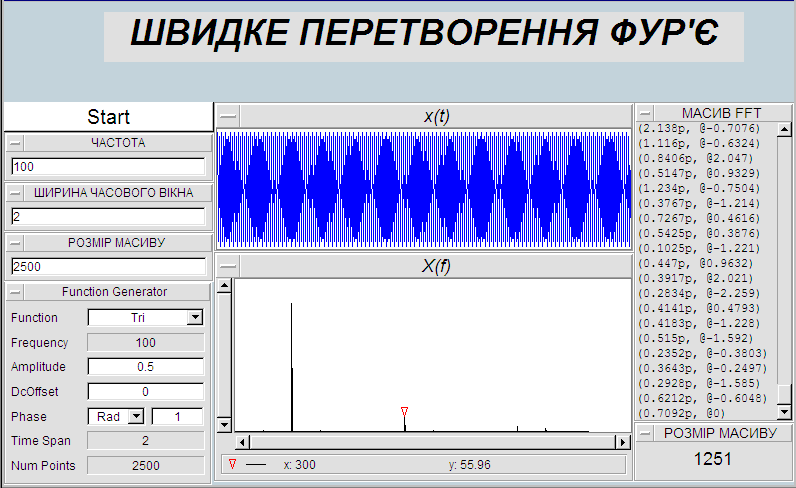Viewport: 796px width, 488px height.
Task: Select FFT entry (0.7092p, @0)
Action: coord(682,413)
